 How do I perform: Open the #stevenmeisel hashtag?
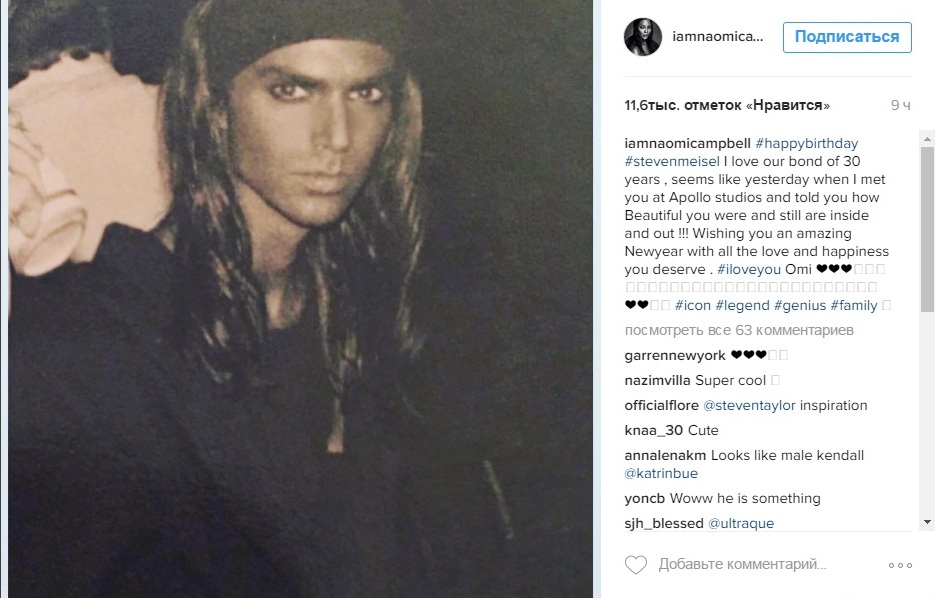672,162
